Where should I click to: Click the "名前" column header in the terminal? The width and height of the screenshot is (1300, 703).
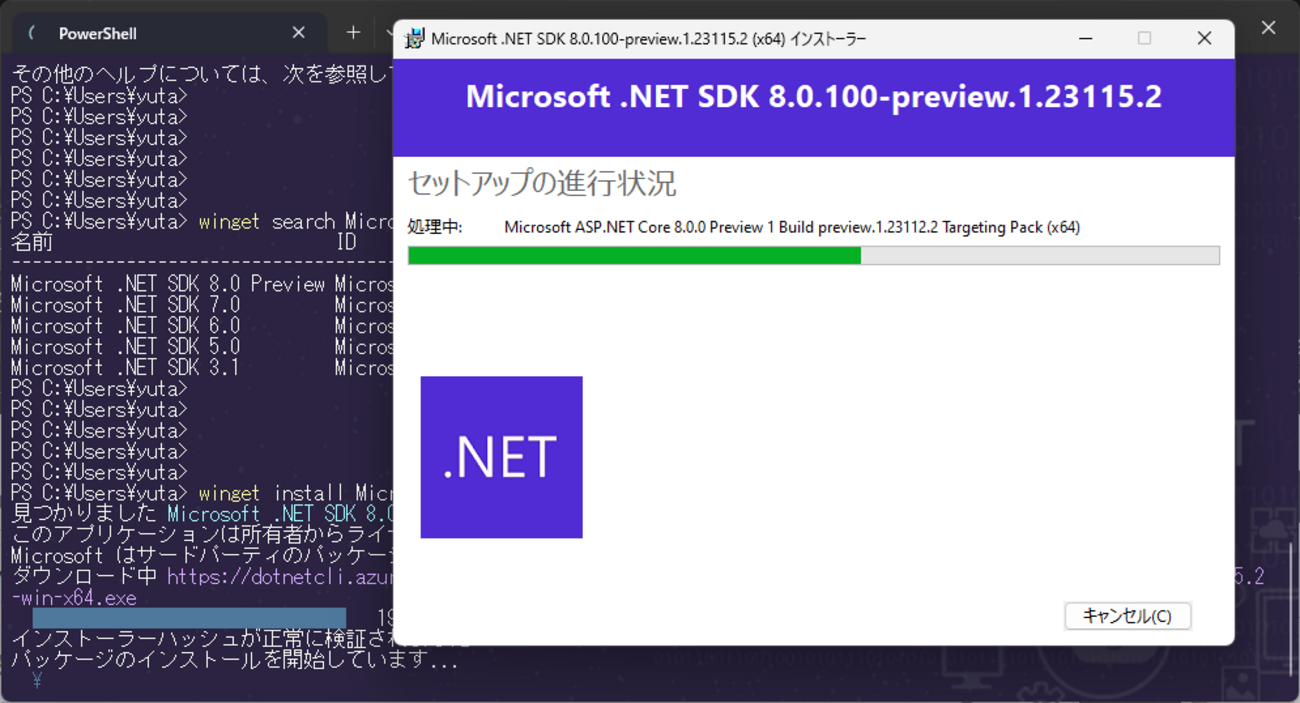(x=32, y=242)
